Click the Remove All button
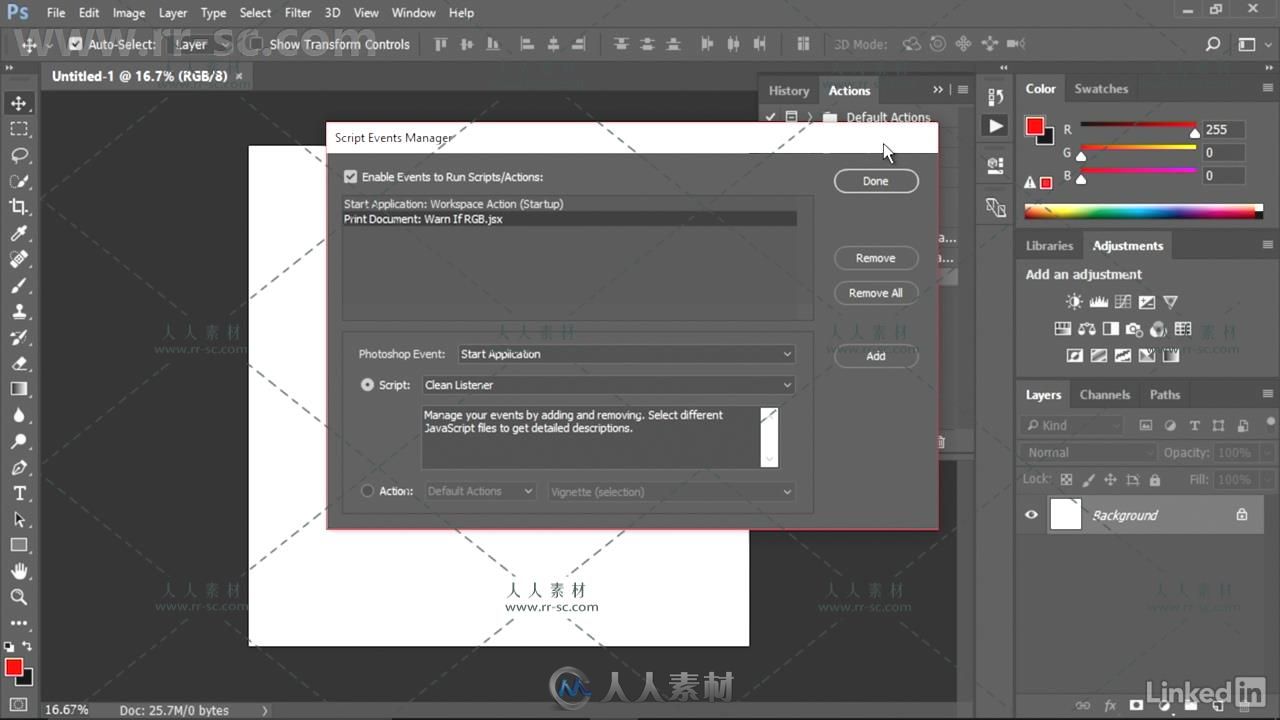 coord(876,293)
